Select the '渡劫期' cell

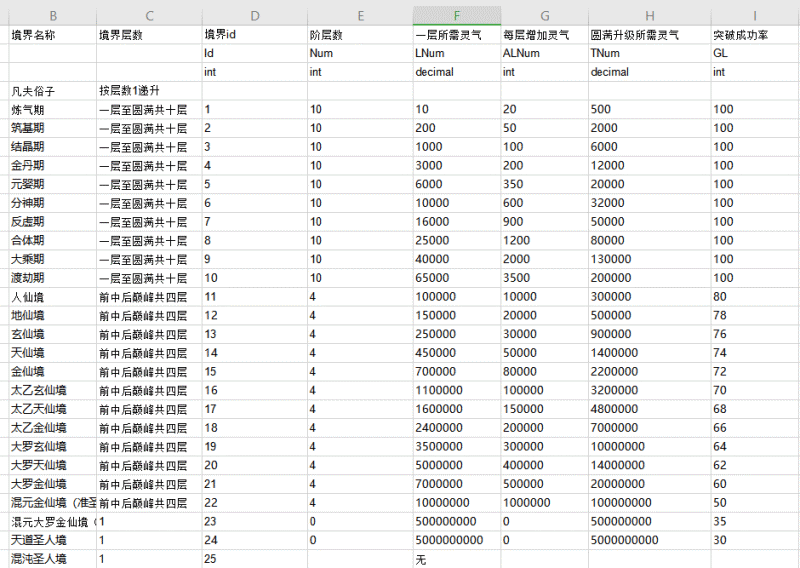53,278
